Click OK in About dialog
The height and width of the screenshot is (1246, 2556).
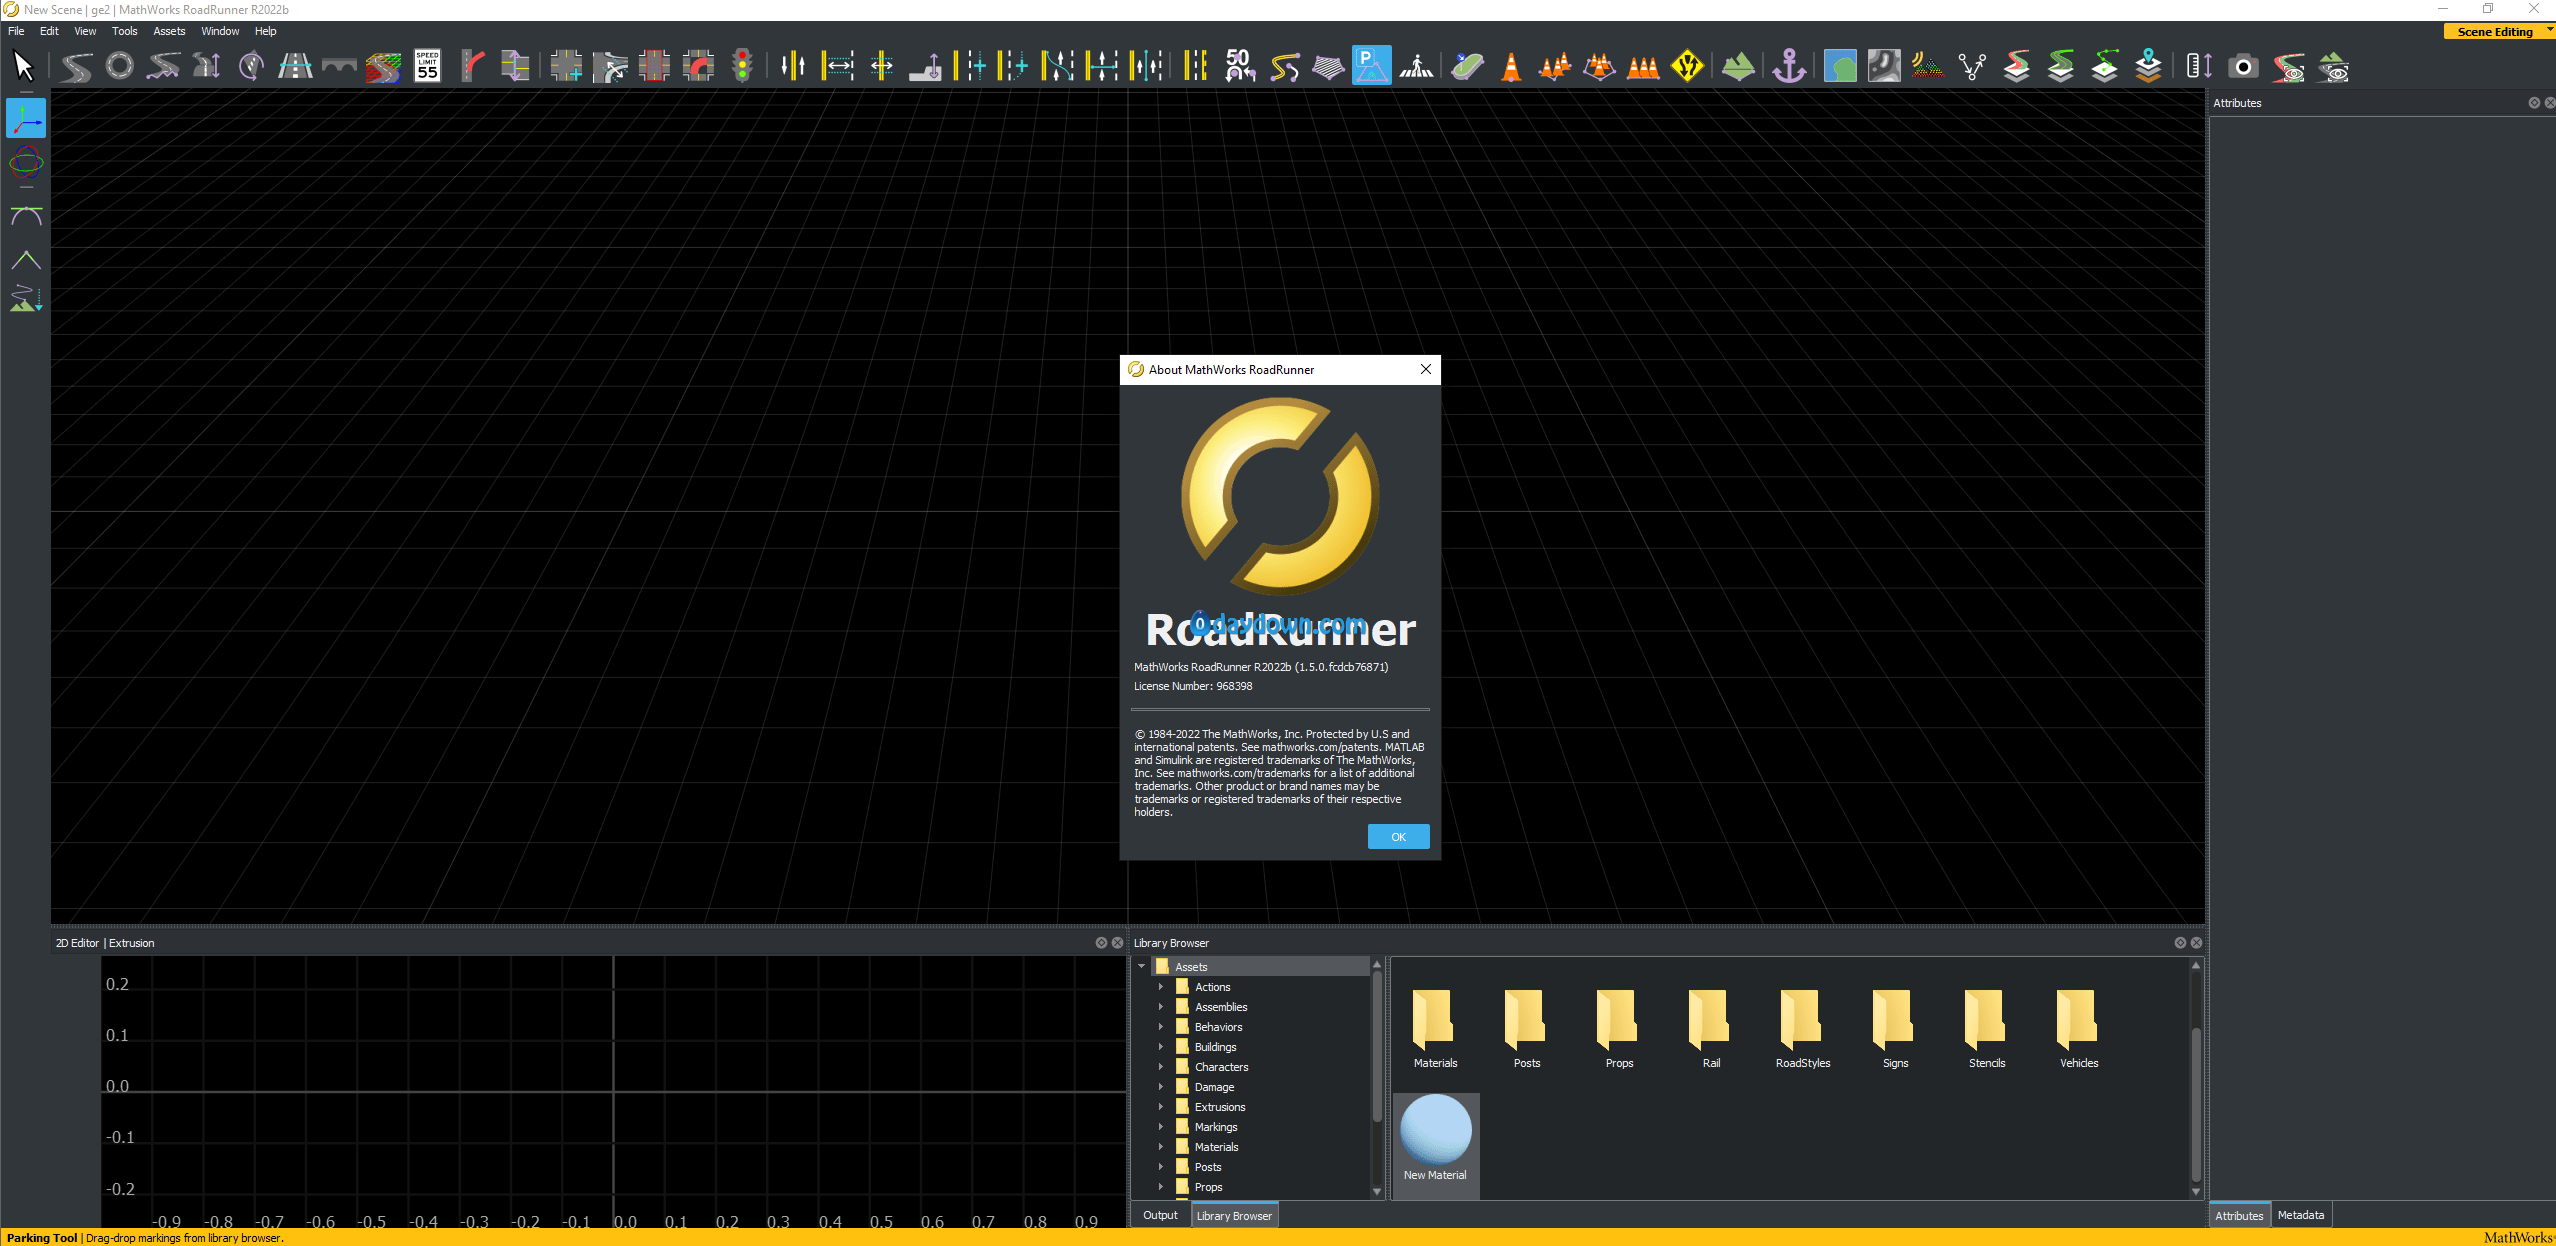point(1398,837)
